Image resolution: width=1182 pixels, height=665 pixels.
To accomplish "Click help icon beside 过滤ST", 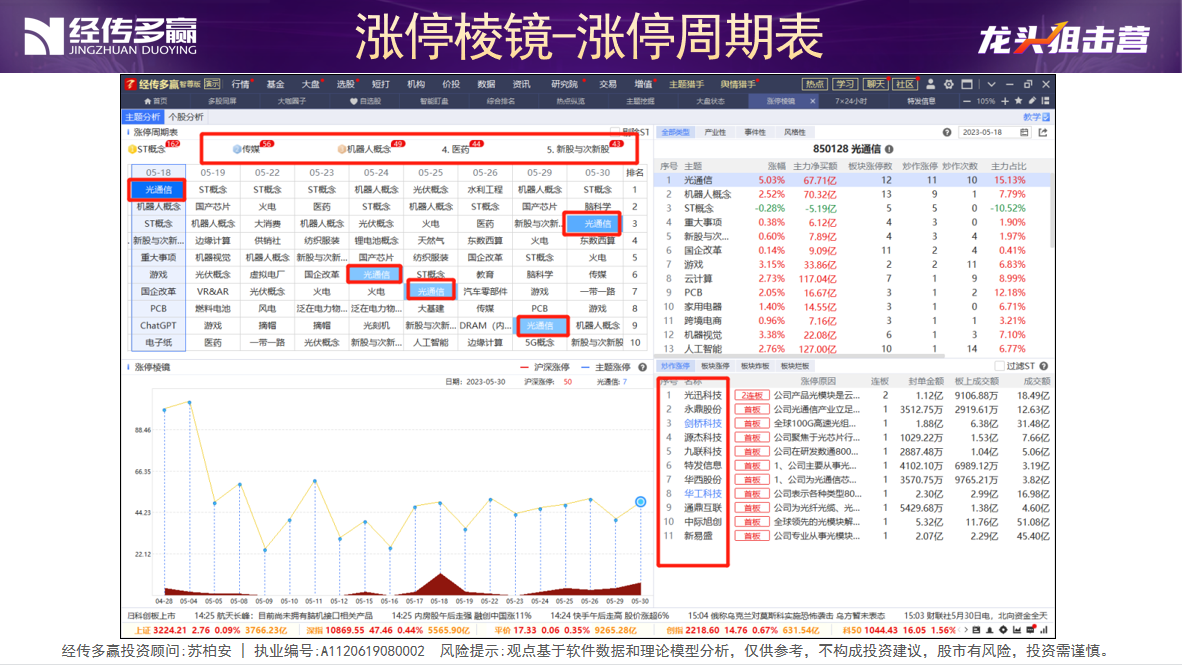I will [1044, 366].
